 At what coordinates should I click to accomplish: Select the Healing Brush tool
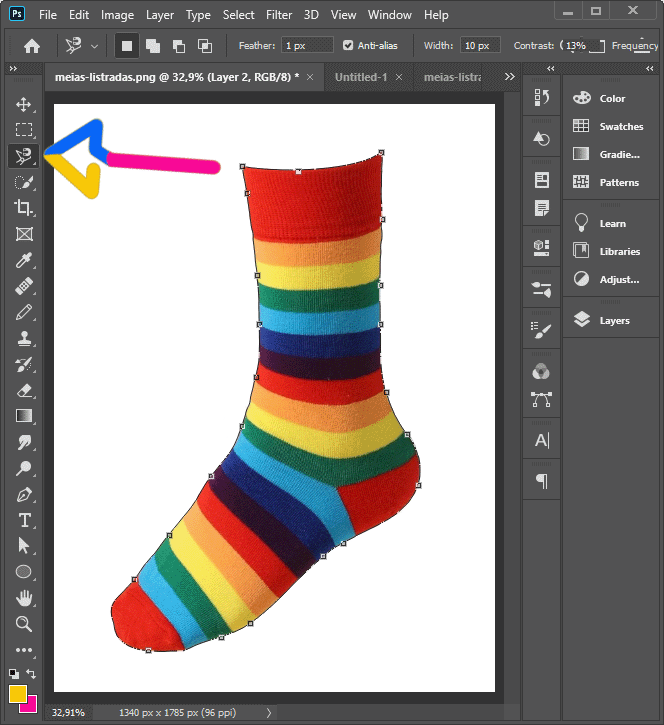coord(24,286)
